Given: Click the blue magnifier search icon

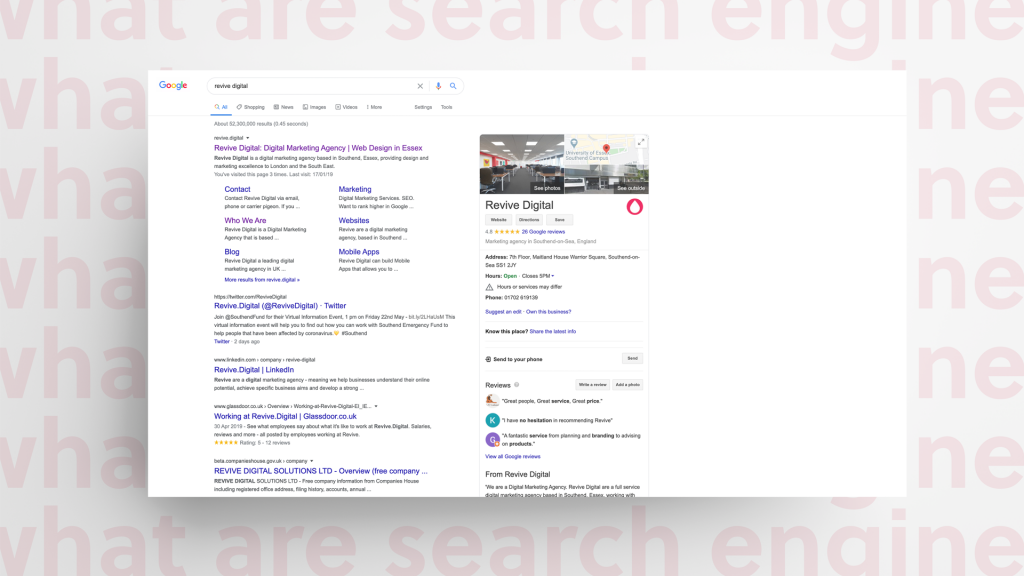Looking at the screenshot, I should (x=453, y=86).
